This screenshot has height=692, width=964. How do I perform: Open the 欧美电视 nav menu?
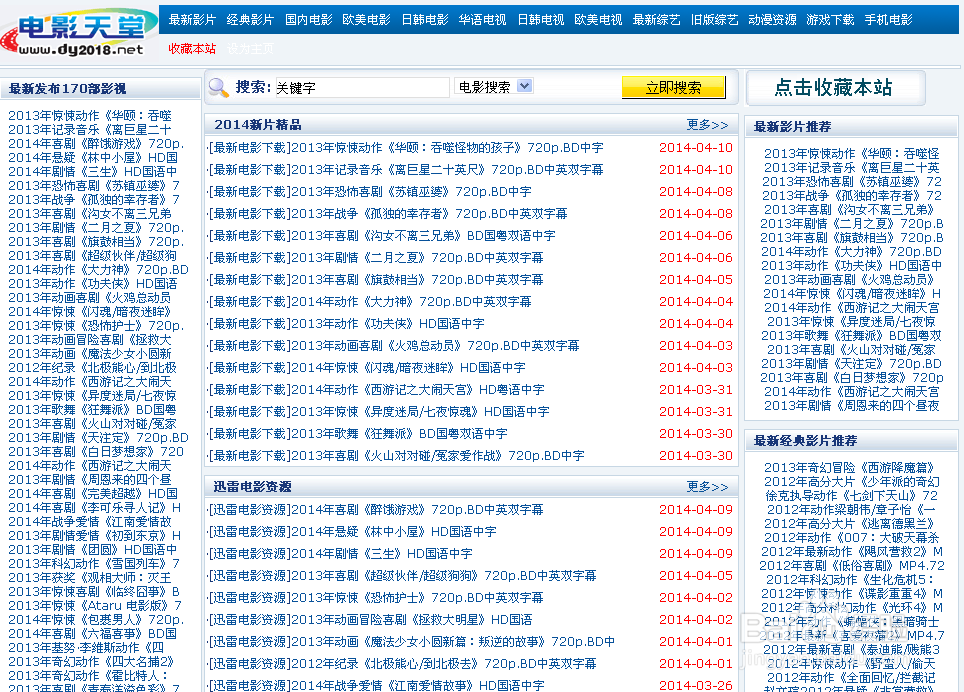(x=598, y=20)
